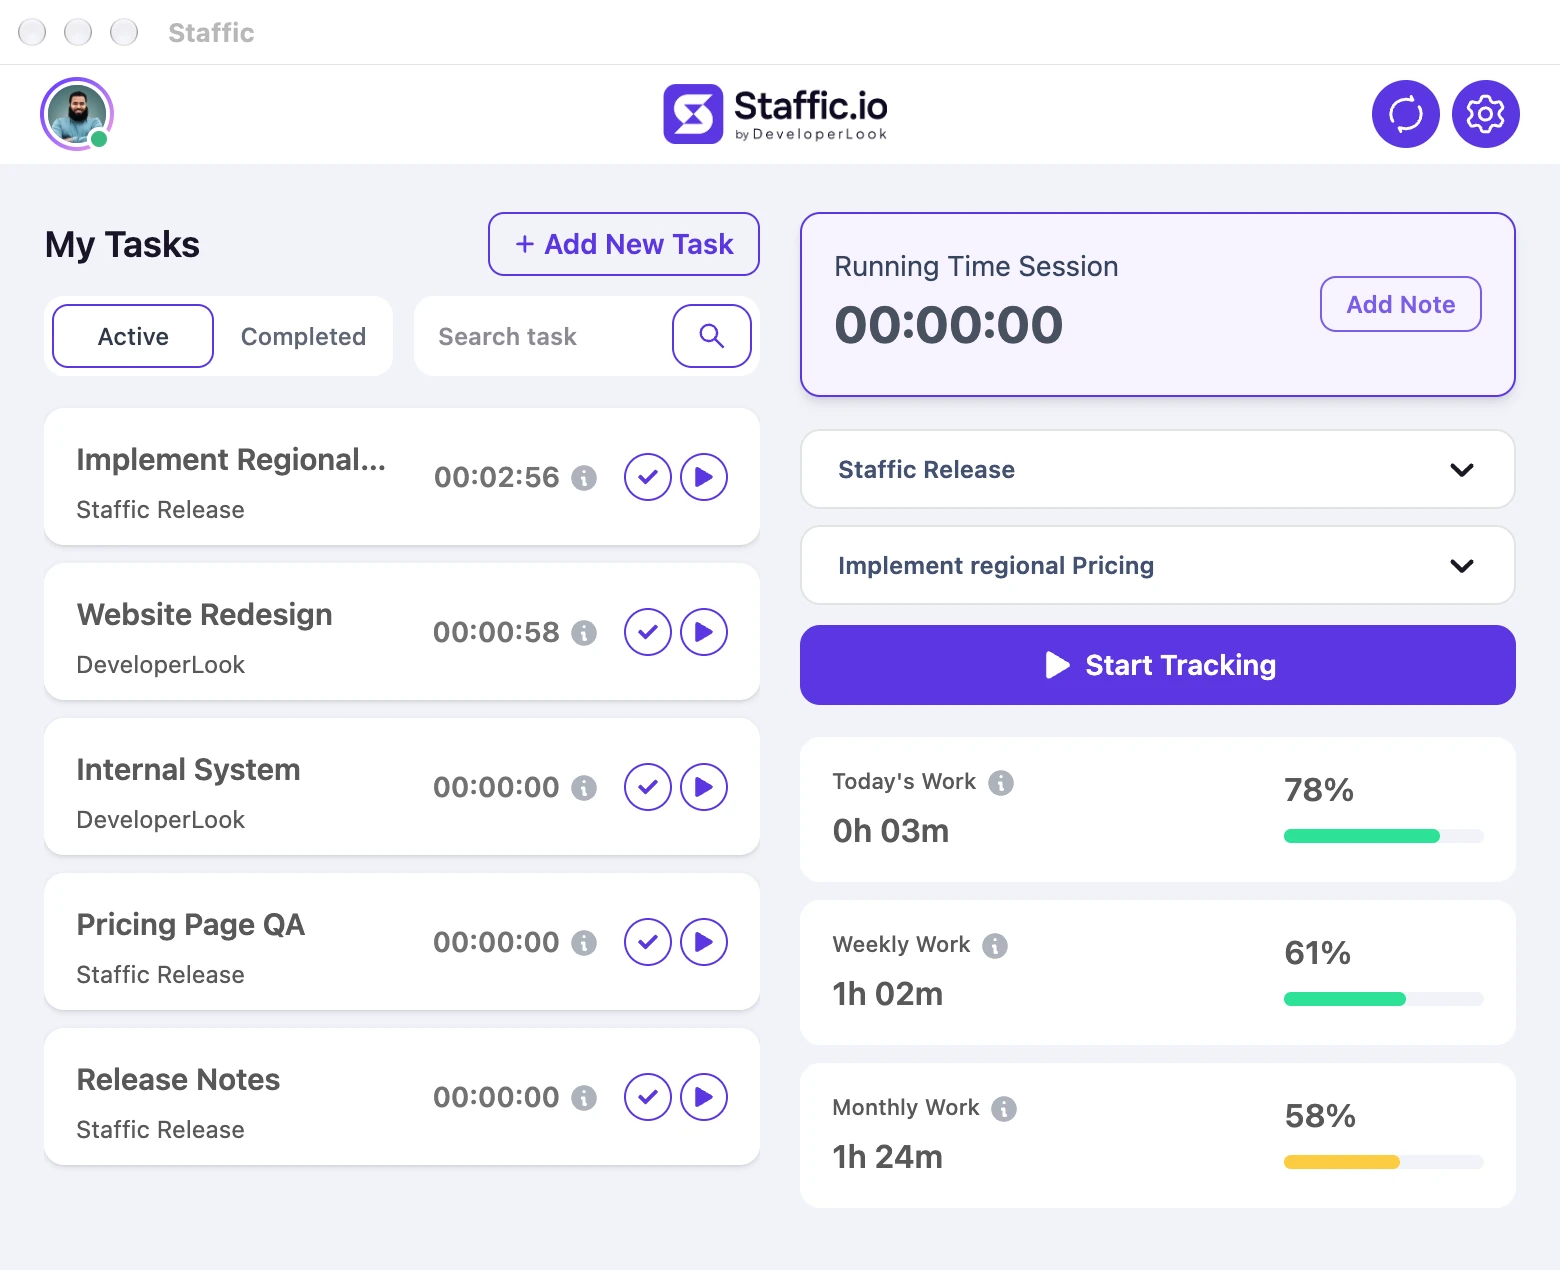Click the My Tasks heading

123,245
